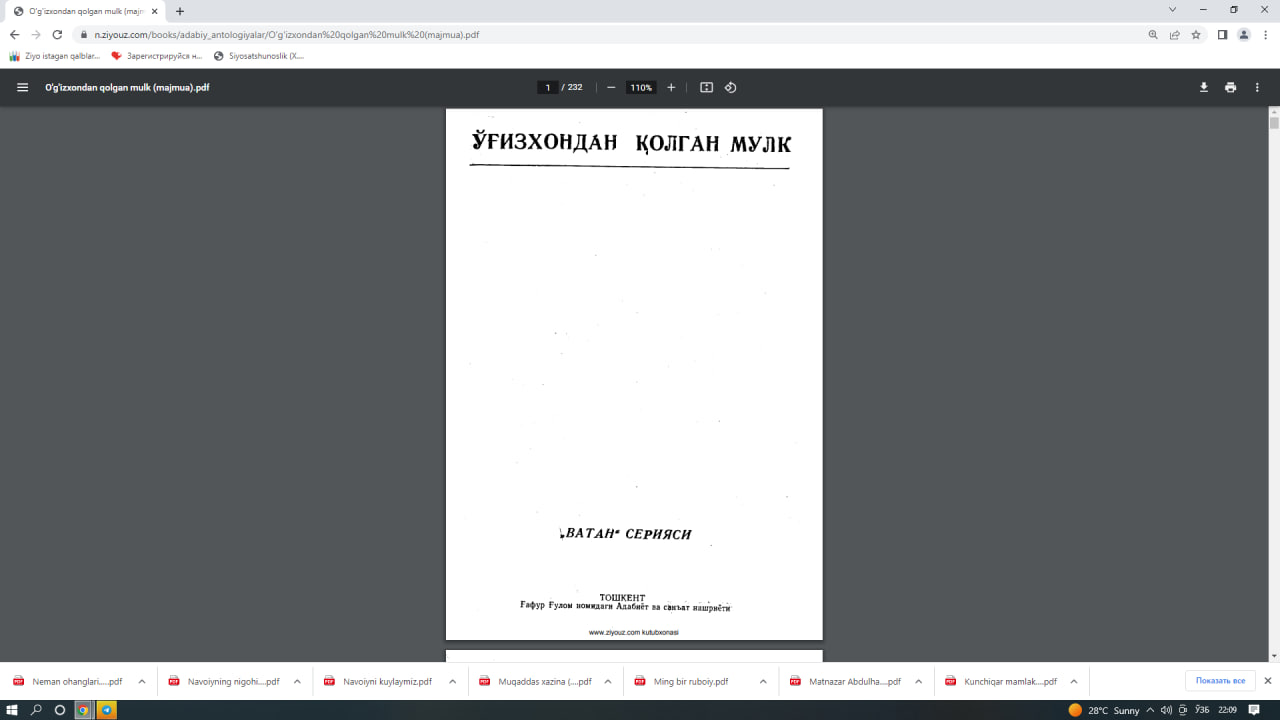Toggle the browser side panel
This screenshot has height=720, width=1280.
point(1222,34)
